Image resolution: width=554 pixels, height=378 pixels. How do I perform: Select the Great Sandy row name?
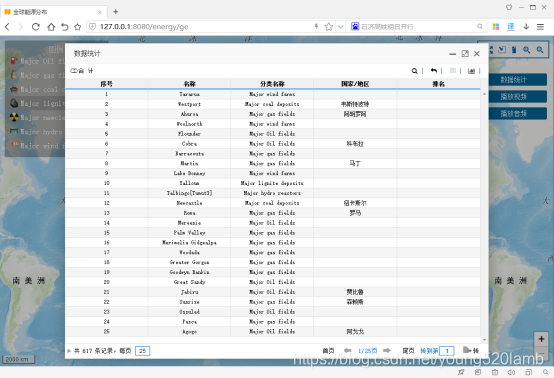189,282
